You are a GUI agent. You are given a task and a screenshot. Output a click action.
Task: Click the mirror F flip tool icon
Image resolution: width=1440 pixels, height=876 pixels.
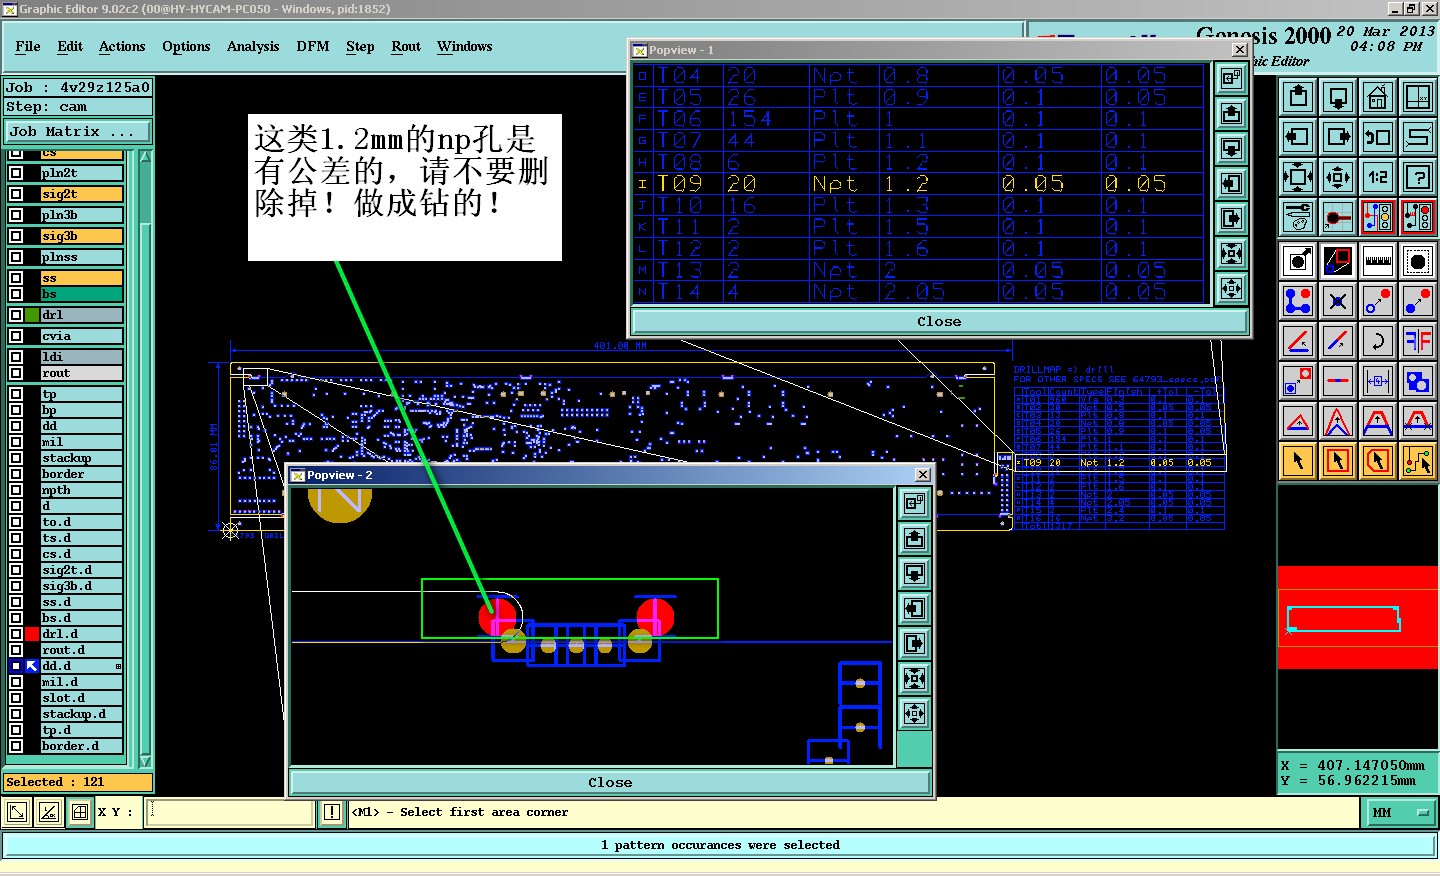tap(1418, 341)
